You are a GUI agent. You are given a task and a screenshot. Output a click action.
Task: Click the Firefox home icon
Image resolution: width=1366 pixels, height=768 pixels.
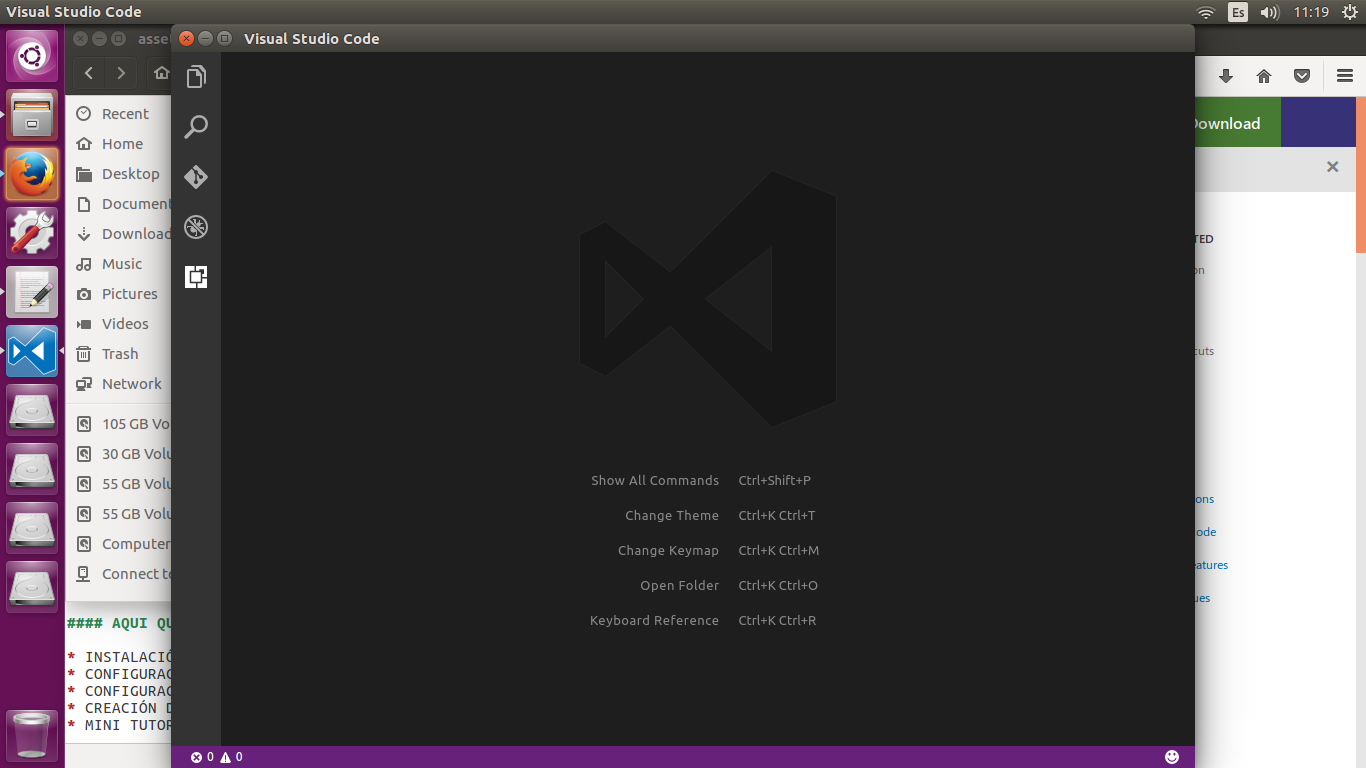pos(1264,76)
